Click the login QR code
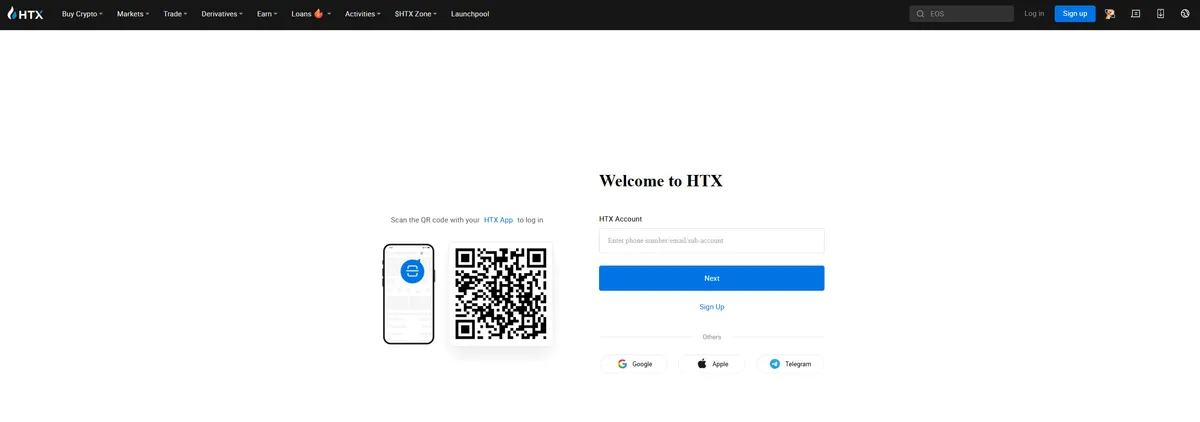This screenshot has height=422, width=1200. click(x=501, y=293)
